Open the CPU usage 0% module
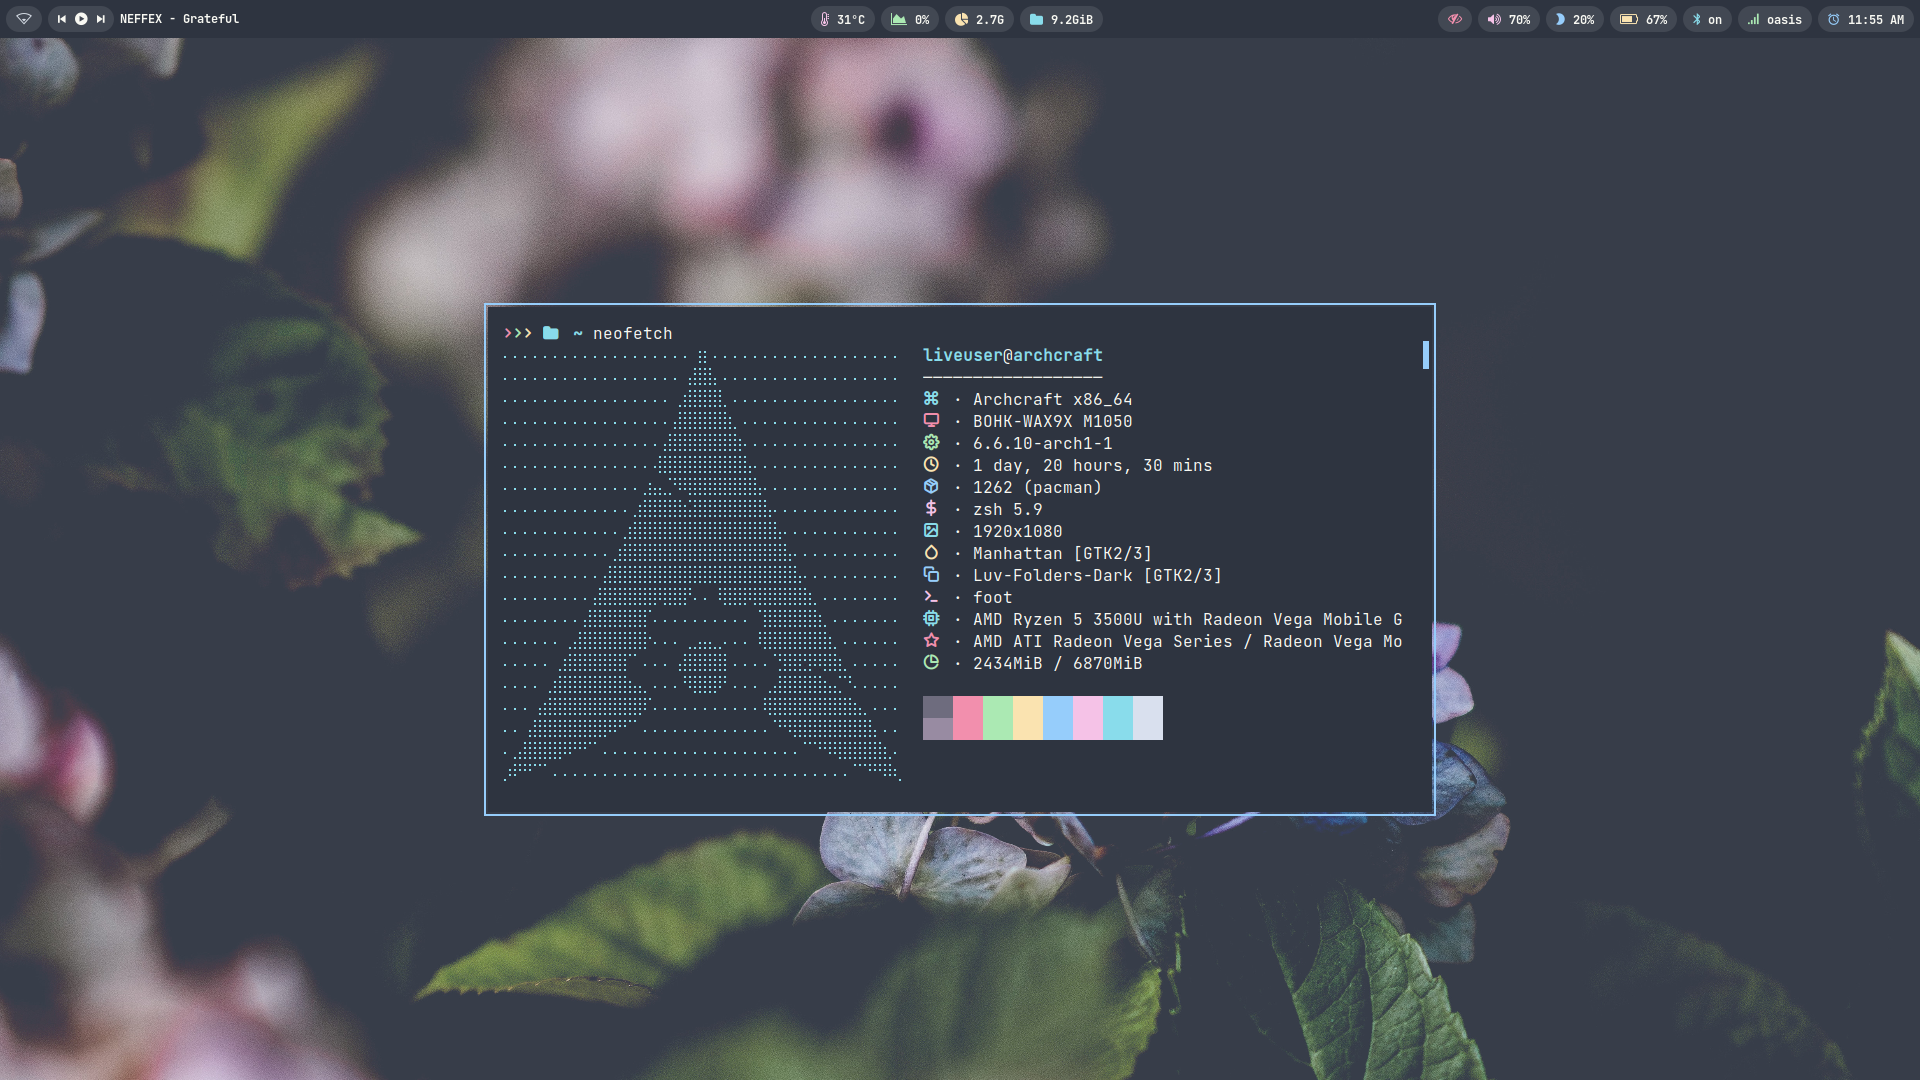The image size is (1920, 1080). [909, 19]
